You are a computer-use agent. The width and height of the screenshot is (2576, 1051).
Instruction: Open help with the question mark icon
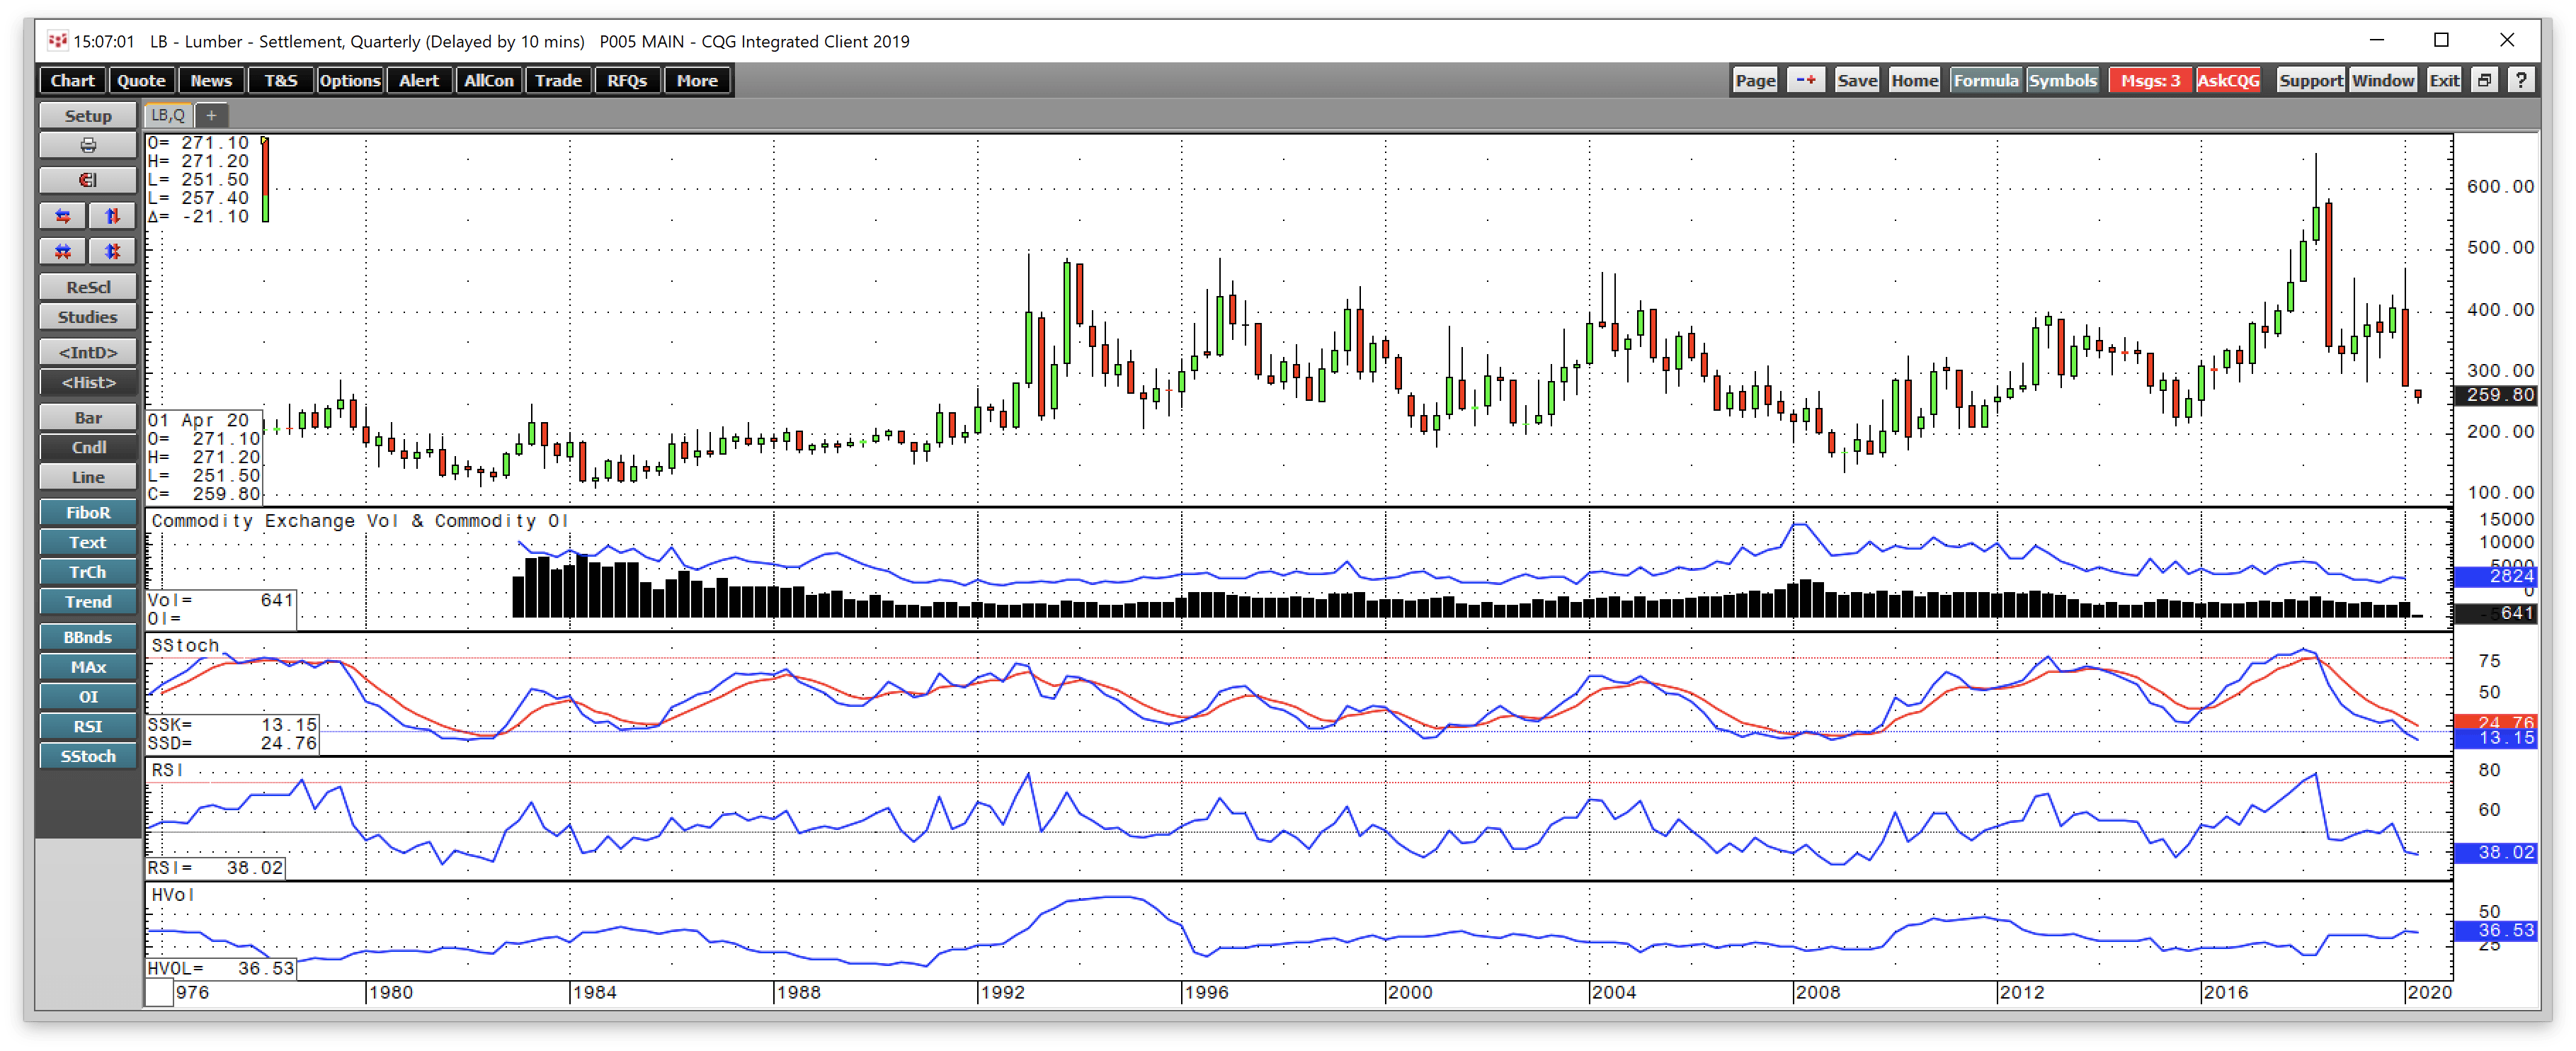[2521, 80]
